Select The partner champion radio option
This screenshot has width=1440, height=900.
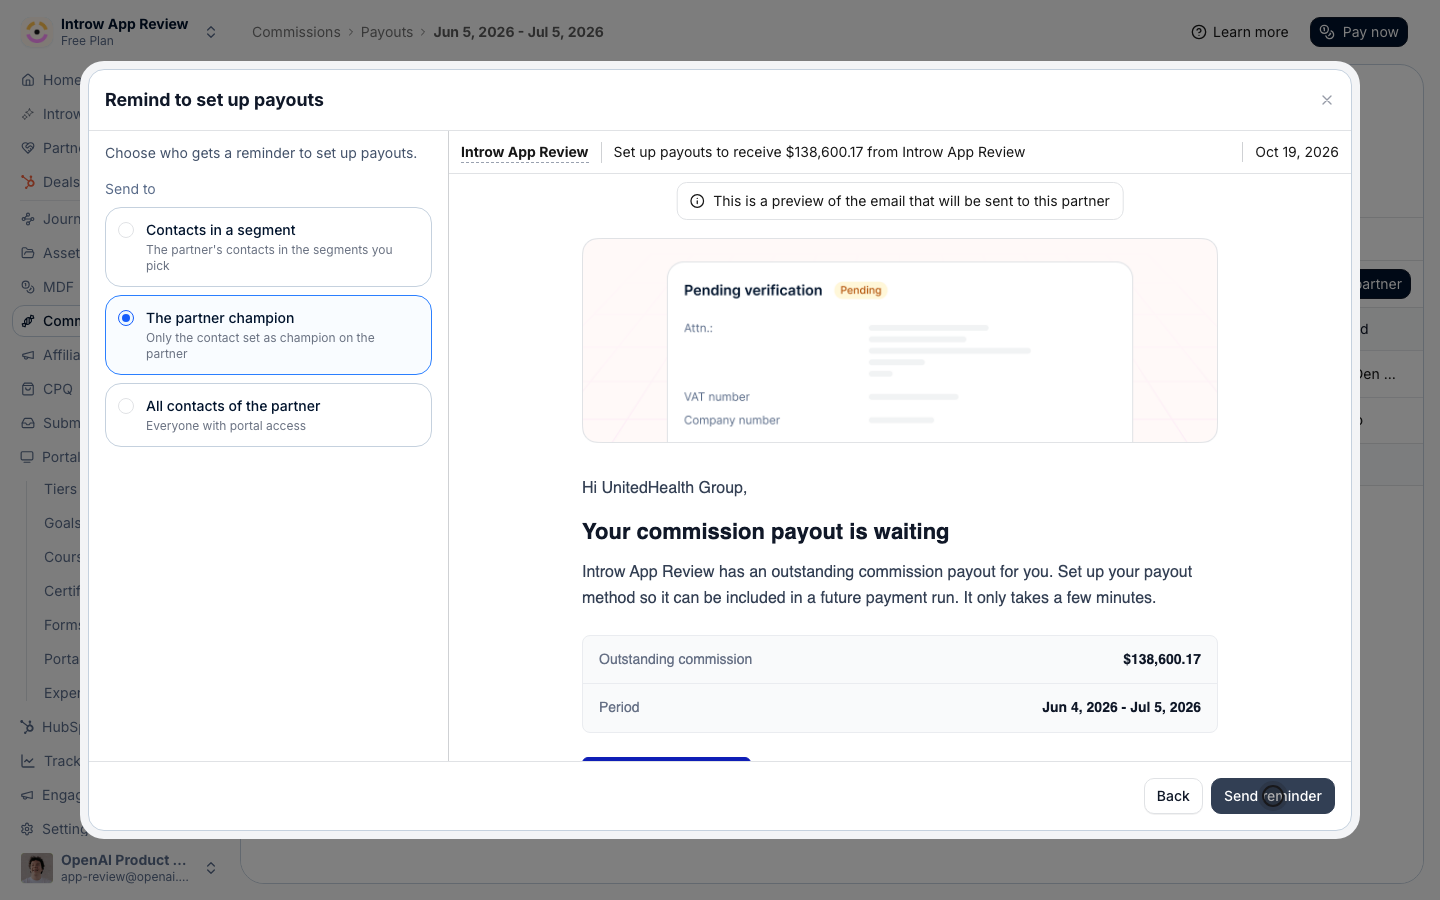pos(268,335)
